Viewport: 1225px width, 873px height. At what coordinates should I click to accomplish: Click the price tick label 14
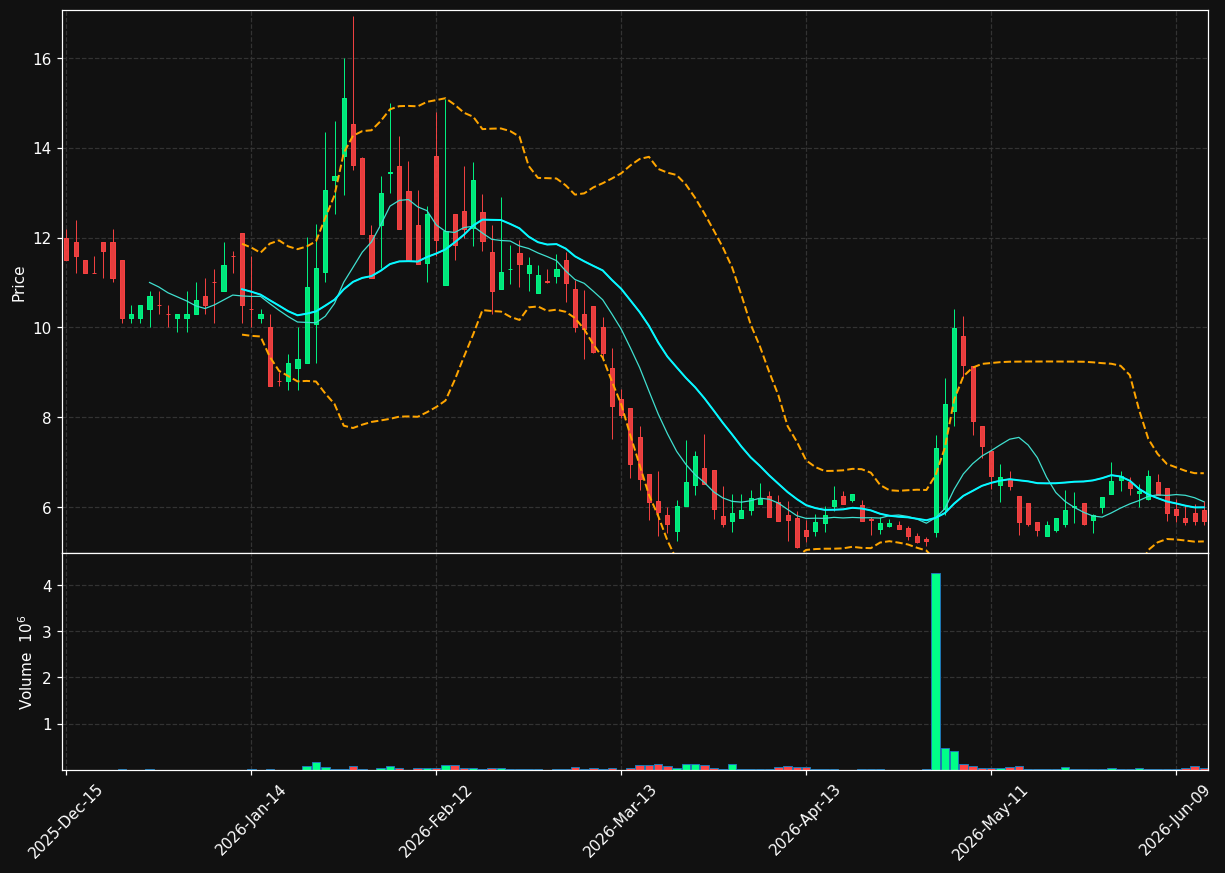coord(43,149)
